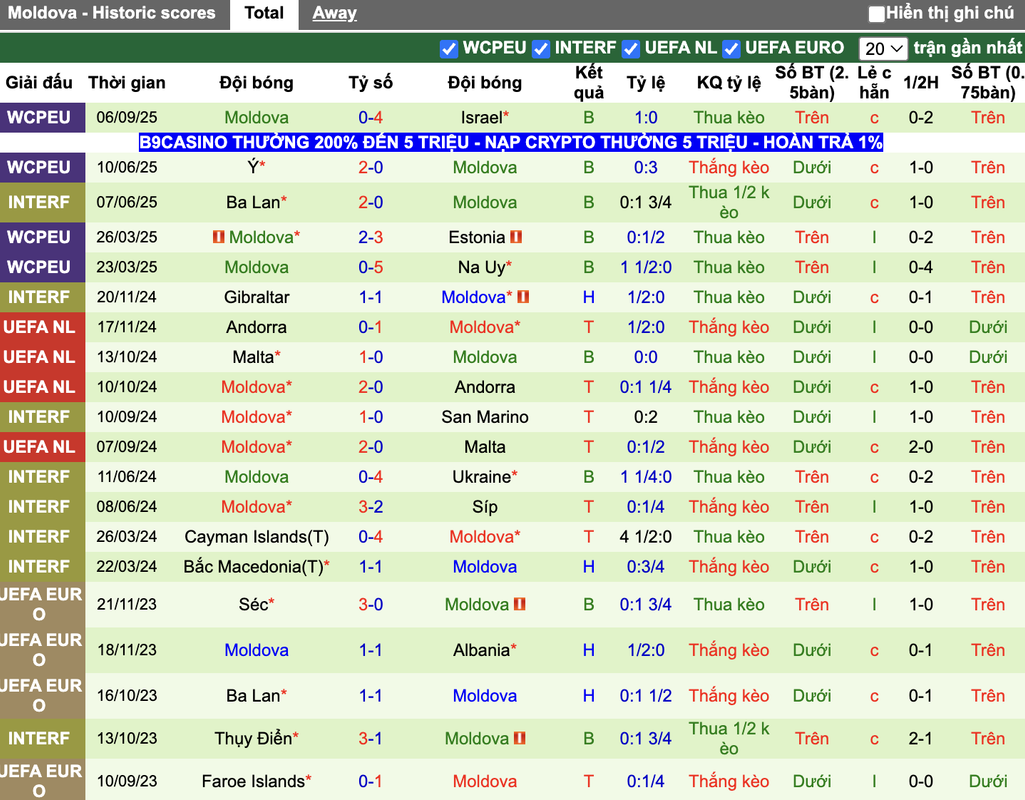The width and height of the screenshot is (1025, 800).
Task: Open the Away tab
Action: point(334,13)
